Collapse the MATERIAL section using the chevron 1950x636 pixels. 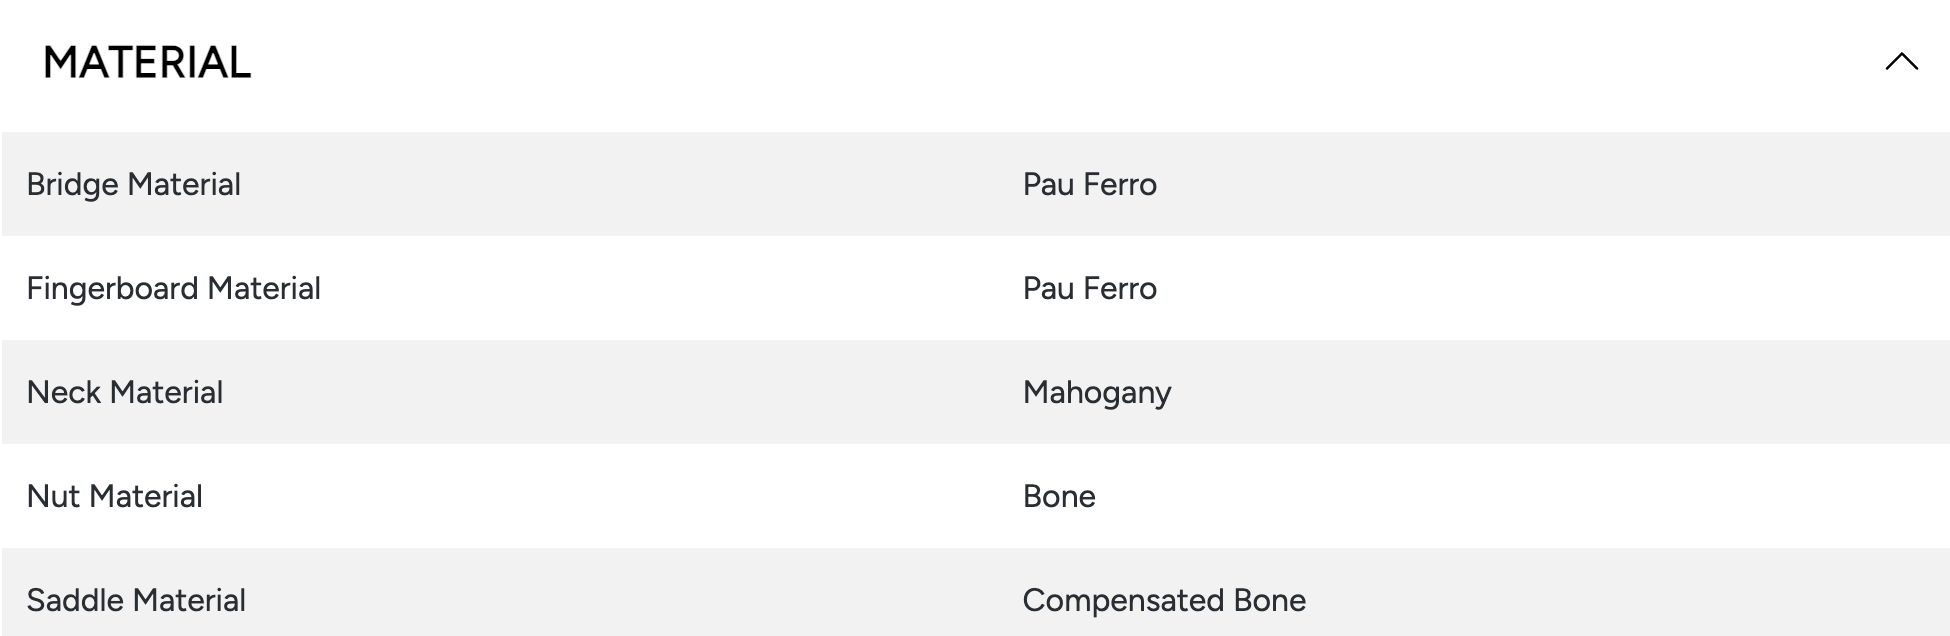coord(1901,62)
